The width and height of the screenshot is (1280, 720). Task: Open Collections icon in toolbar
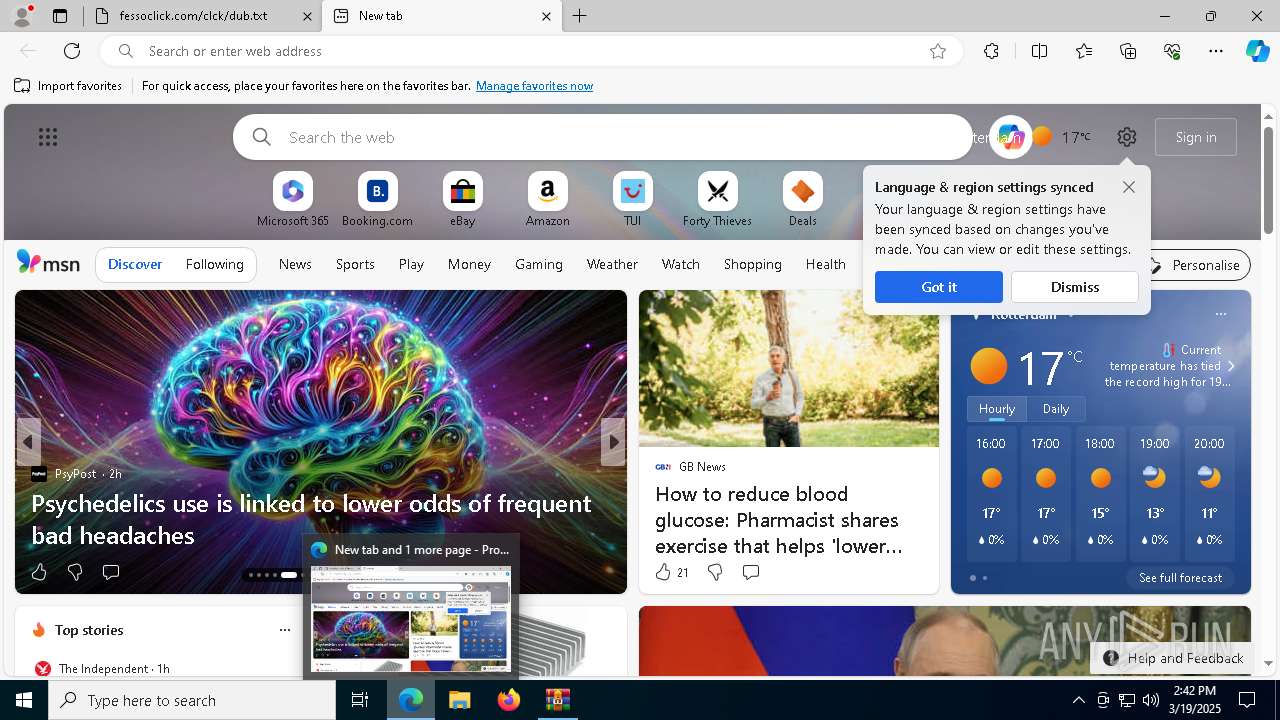1128,51
